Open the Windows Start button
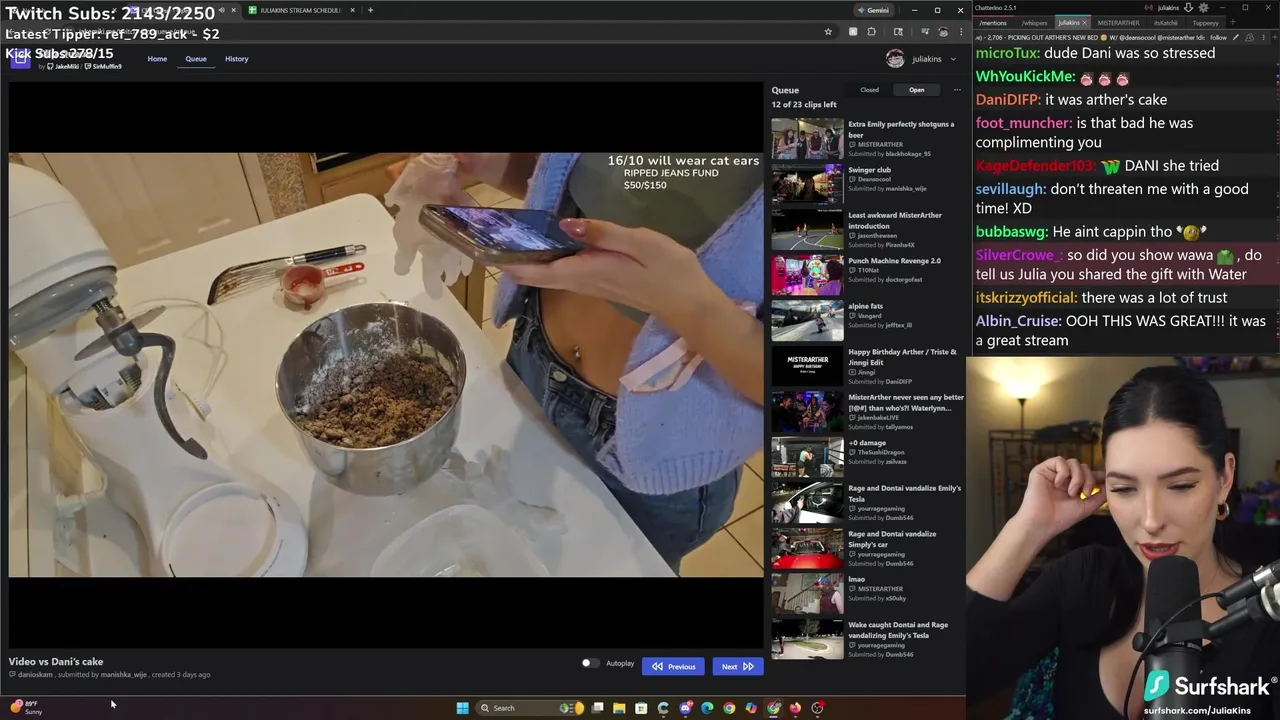The width and height of the screenshot is (1280, 720). (463, 708)
